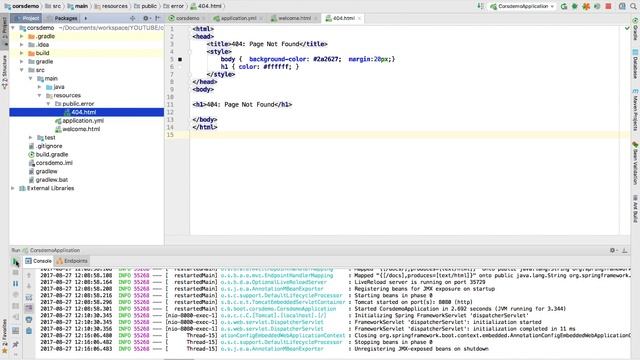Click the Run icon in top toolbar

(x=564, y=6)
